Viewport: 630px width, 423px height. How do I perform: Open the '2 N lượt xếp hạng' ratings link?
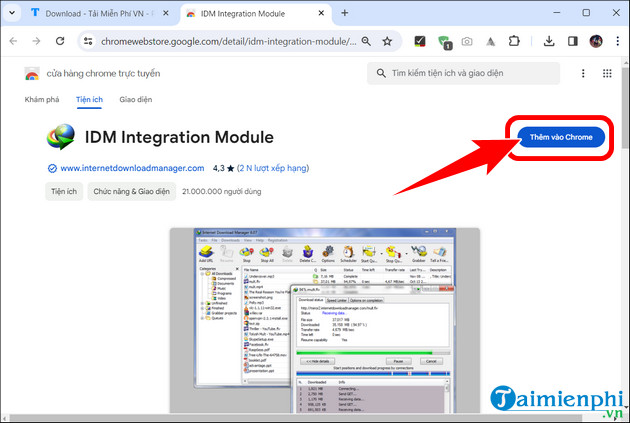pos(273,168)
